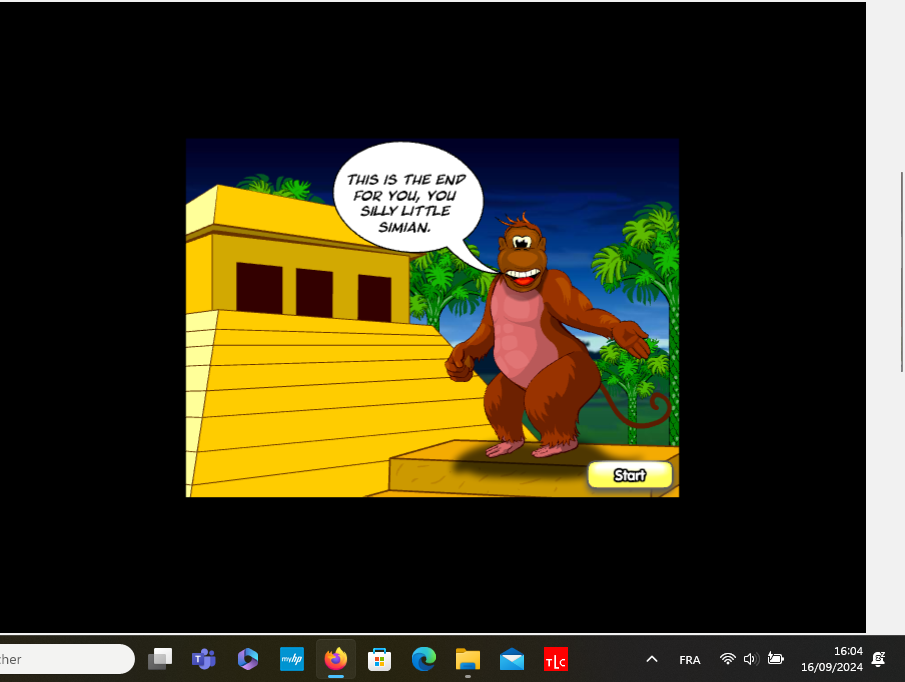
Task: Expand the hidden system tray icons chevron
Action: tap(652, 659)
